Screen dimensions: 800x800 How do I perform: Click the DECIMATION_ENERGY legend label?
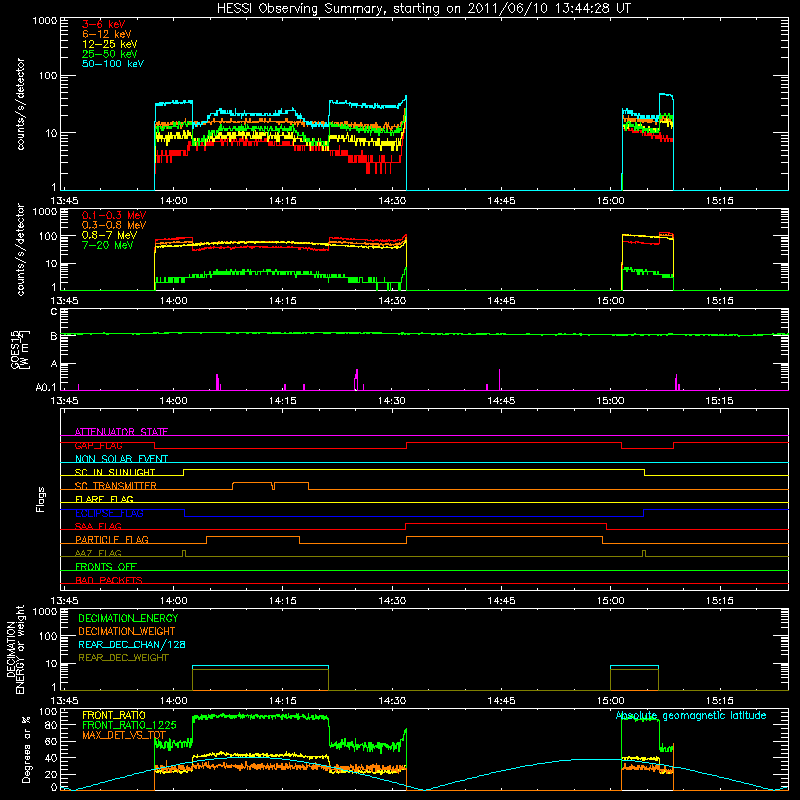[128, 618]
